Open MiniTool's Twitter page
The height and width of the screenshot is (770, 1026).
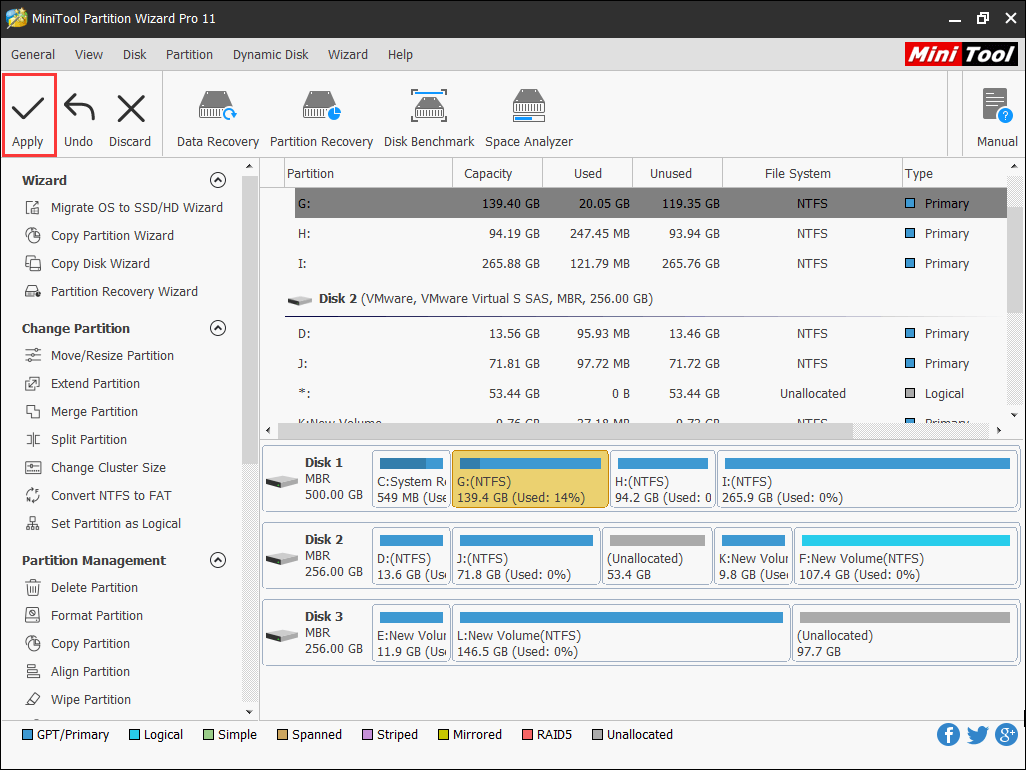coord(977,734)
